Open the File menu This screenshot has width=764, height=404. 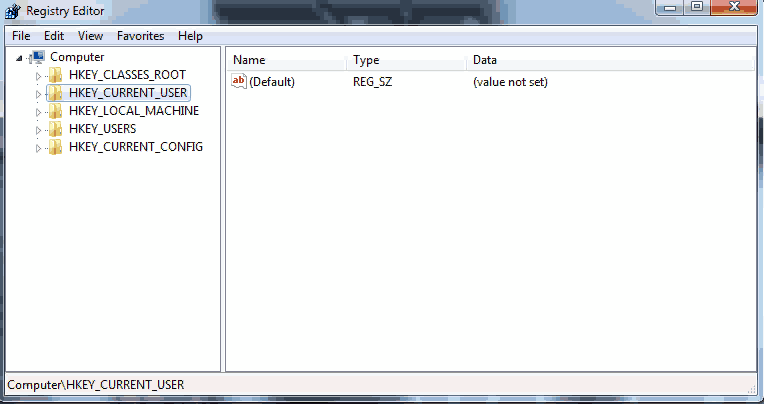(21, 36)
